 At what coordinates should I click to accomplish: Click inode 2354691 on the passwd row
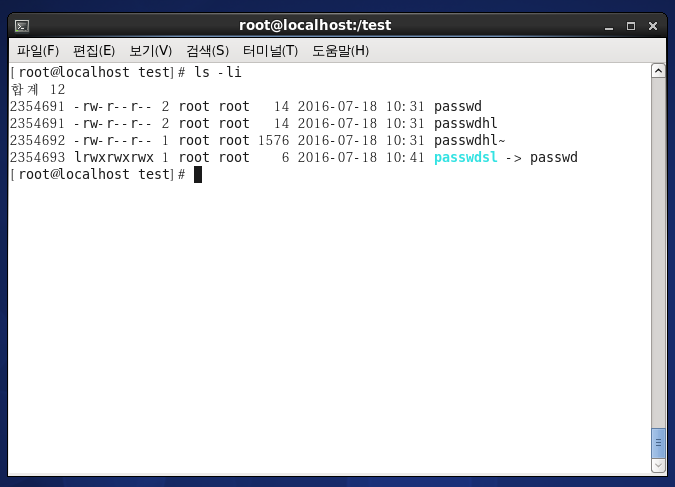pos(37,106)
